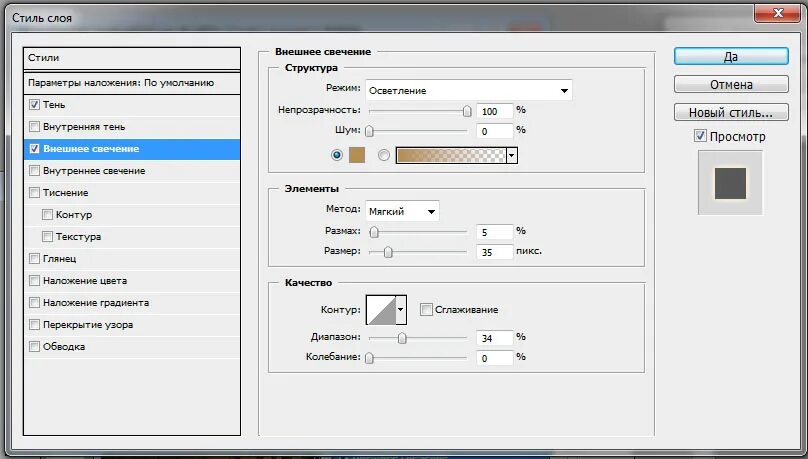Enable the Обводка checkbox
Image resolution: width=808 pixels, height=459 pixels.
pyautogui.click(x=35, y=347)
